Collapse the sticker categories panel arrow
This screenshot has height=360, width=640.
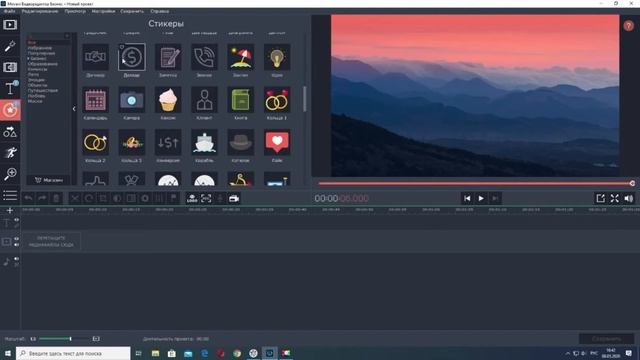74,109
